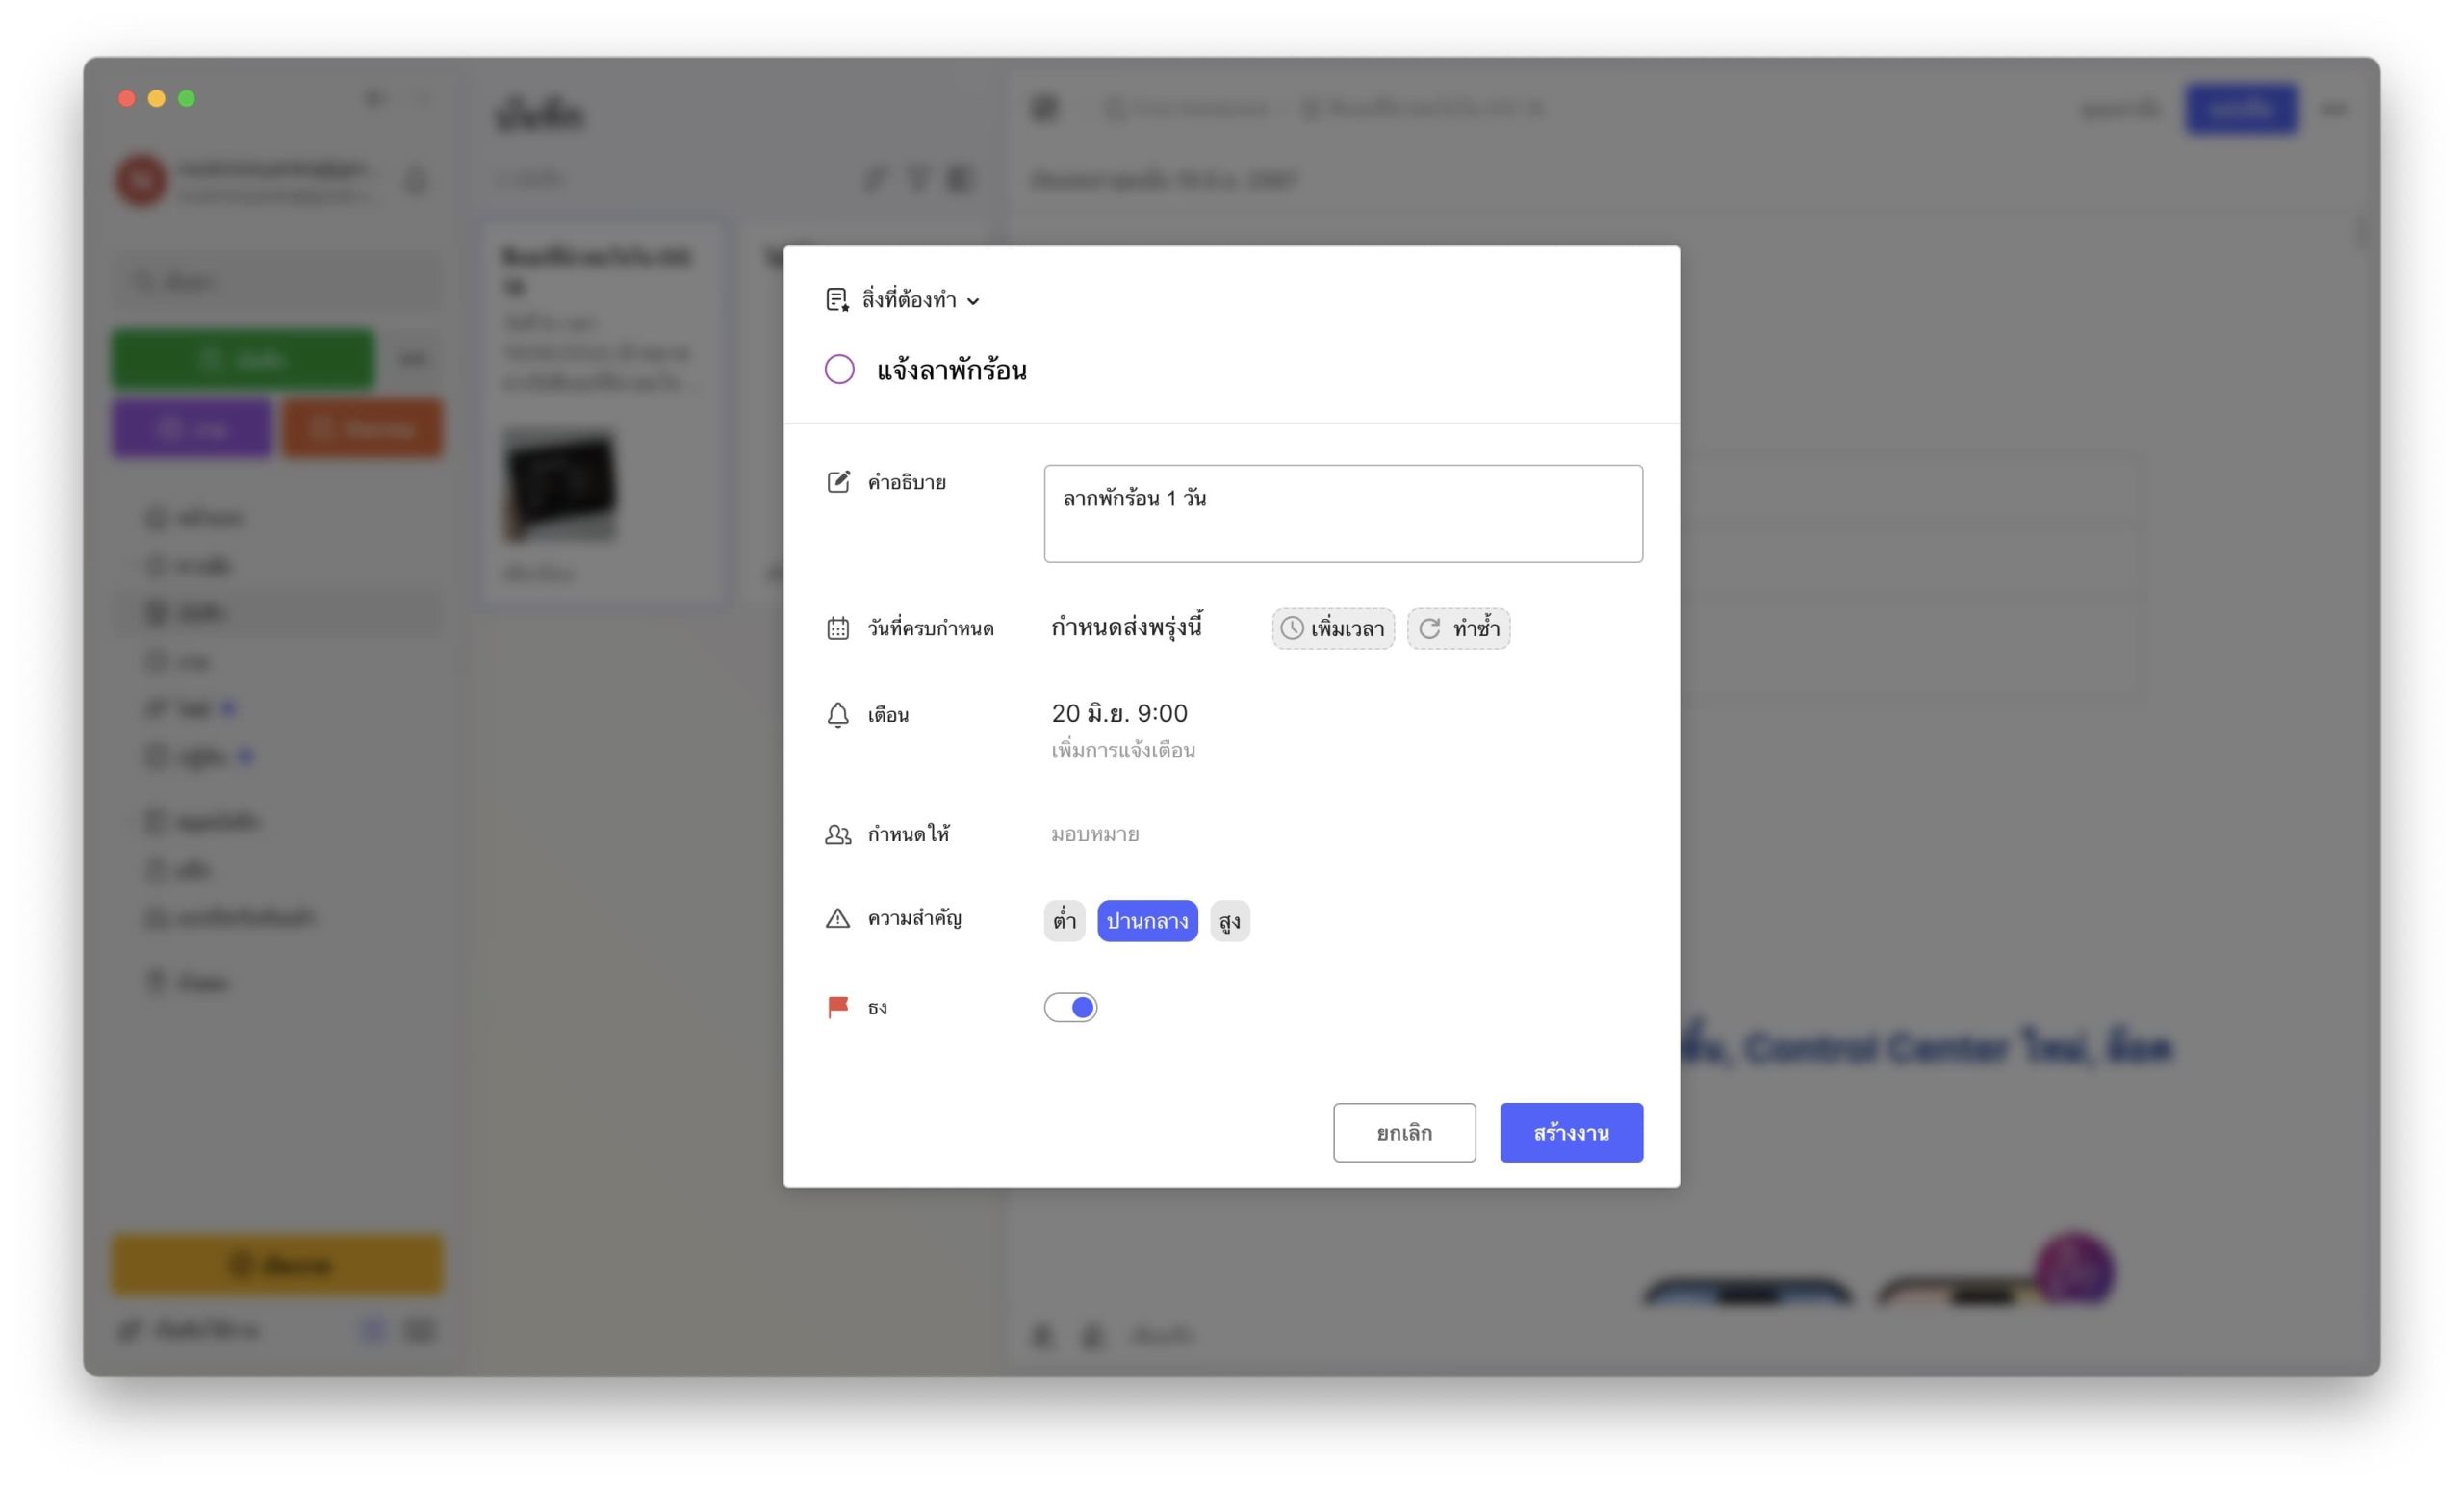This screenshot has width=2464, height=1487.
Task: Set recurrence with the ทำซ้ำ button
Action: tap(1459, 629)
